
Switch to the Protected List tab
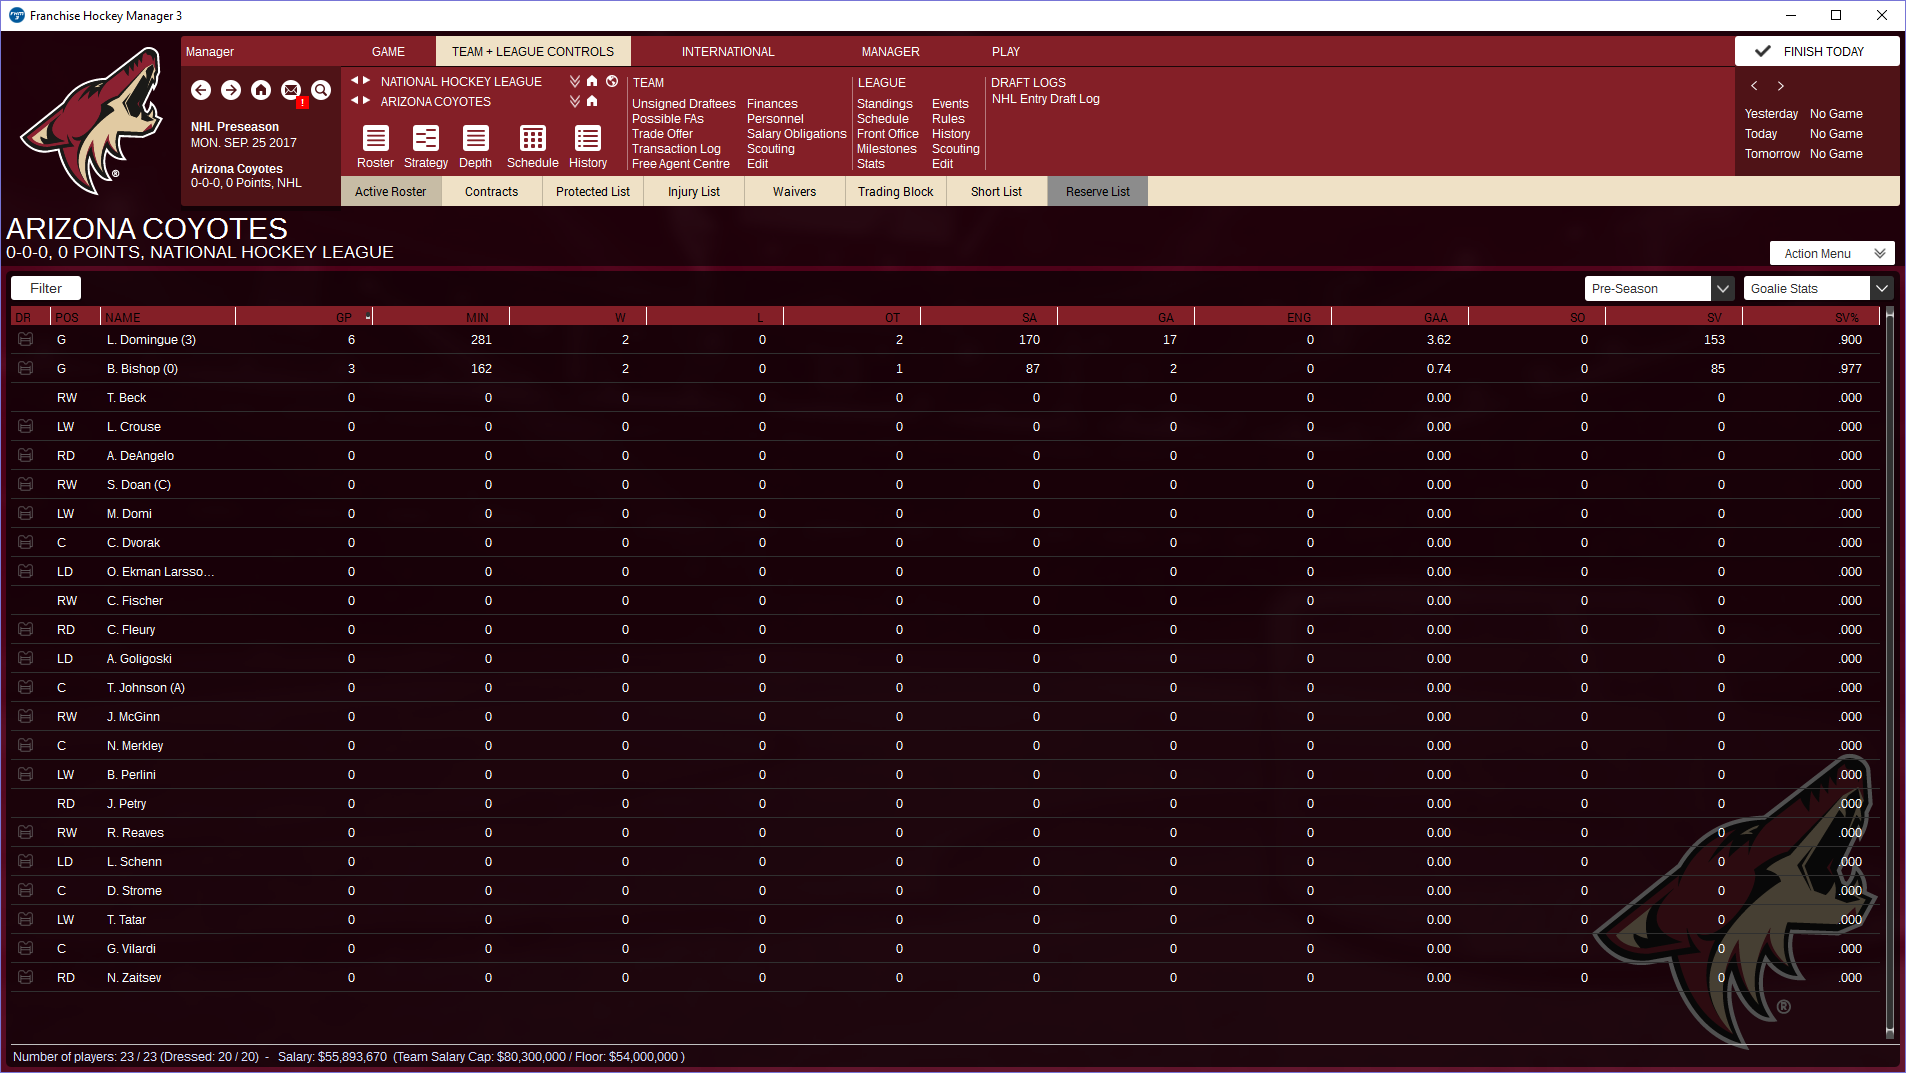point(593,192)
